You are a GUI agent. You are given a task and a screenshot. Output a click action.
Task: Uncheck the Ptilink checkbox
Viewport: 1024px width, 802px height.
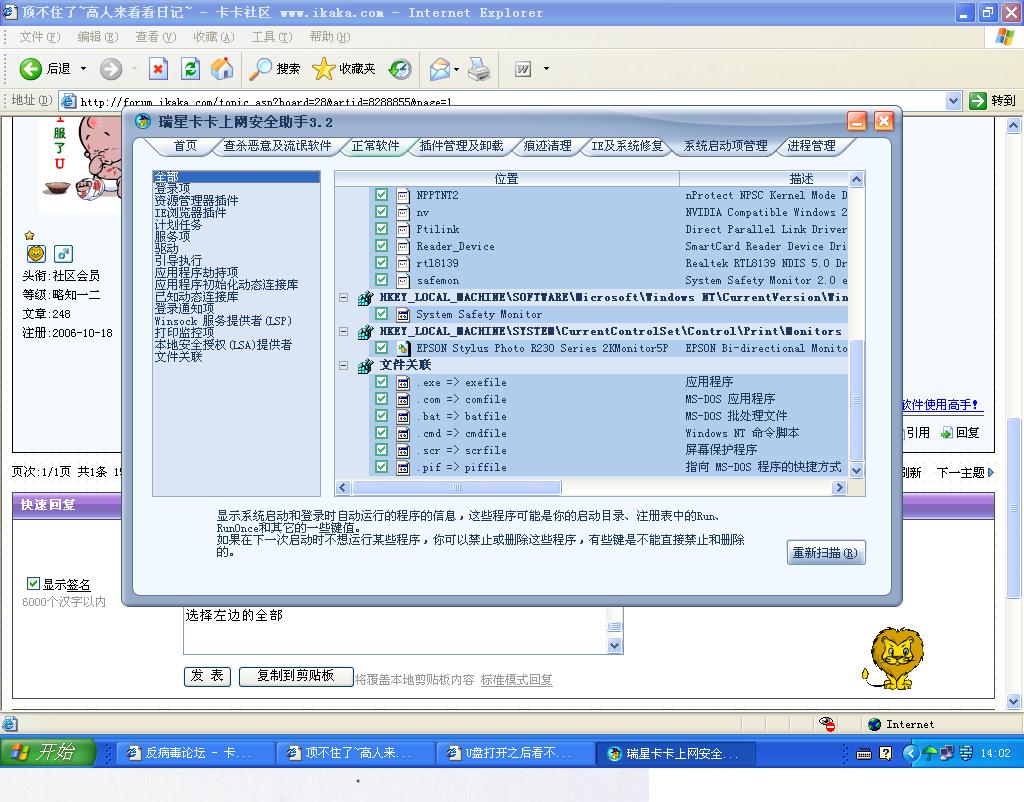point(381,229)
